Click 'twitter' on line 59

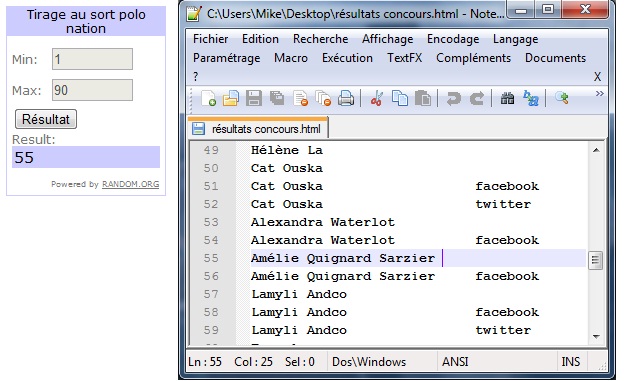[503, 330]
